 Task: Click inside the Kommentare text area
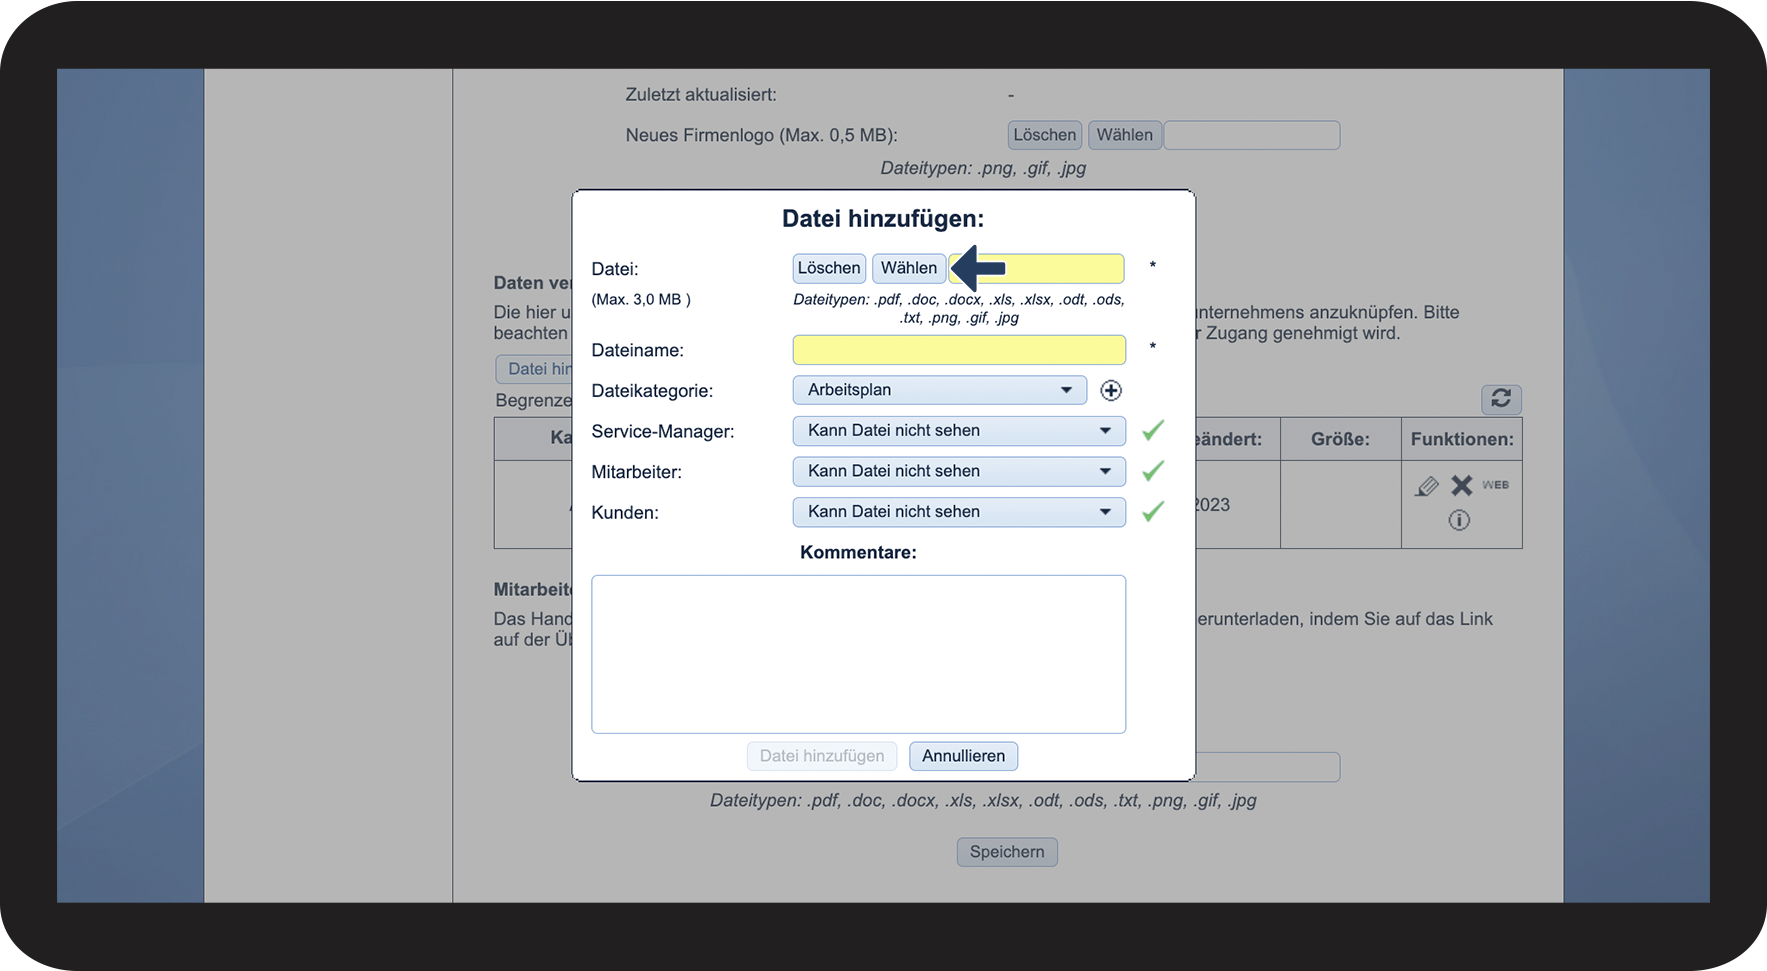point(858,654)
